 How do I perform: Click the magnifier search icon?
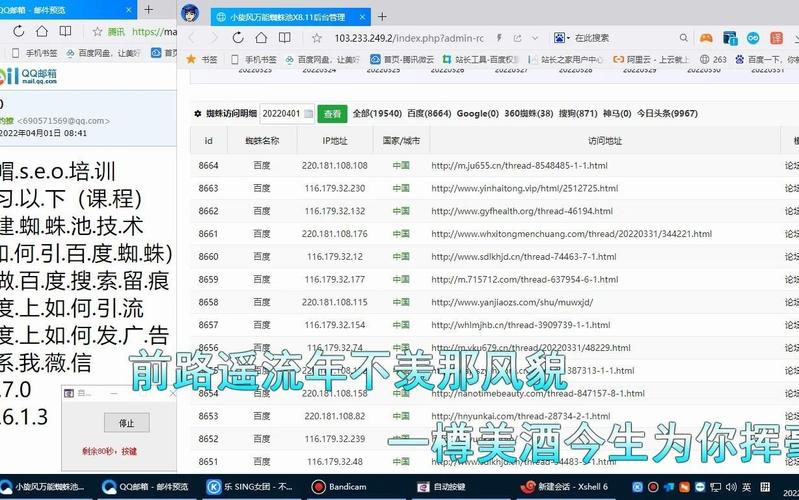pos(683,38)
